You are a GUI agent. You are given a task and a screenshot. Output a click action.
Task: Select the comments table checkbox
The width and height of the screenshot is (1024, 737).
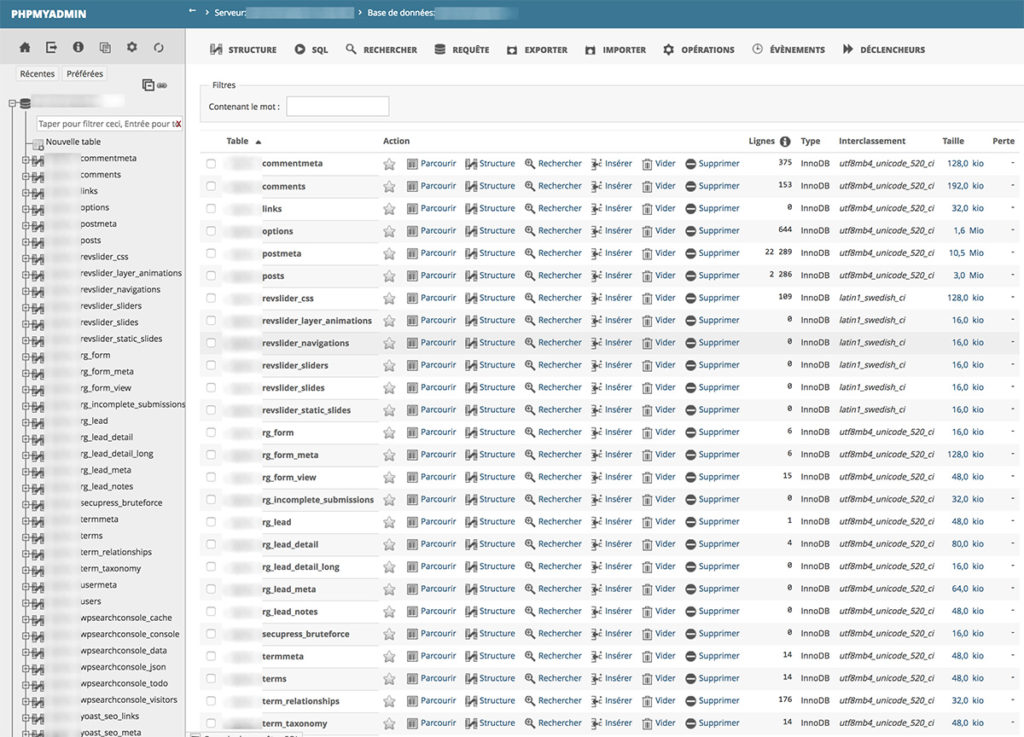point(211,186)
